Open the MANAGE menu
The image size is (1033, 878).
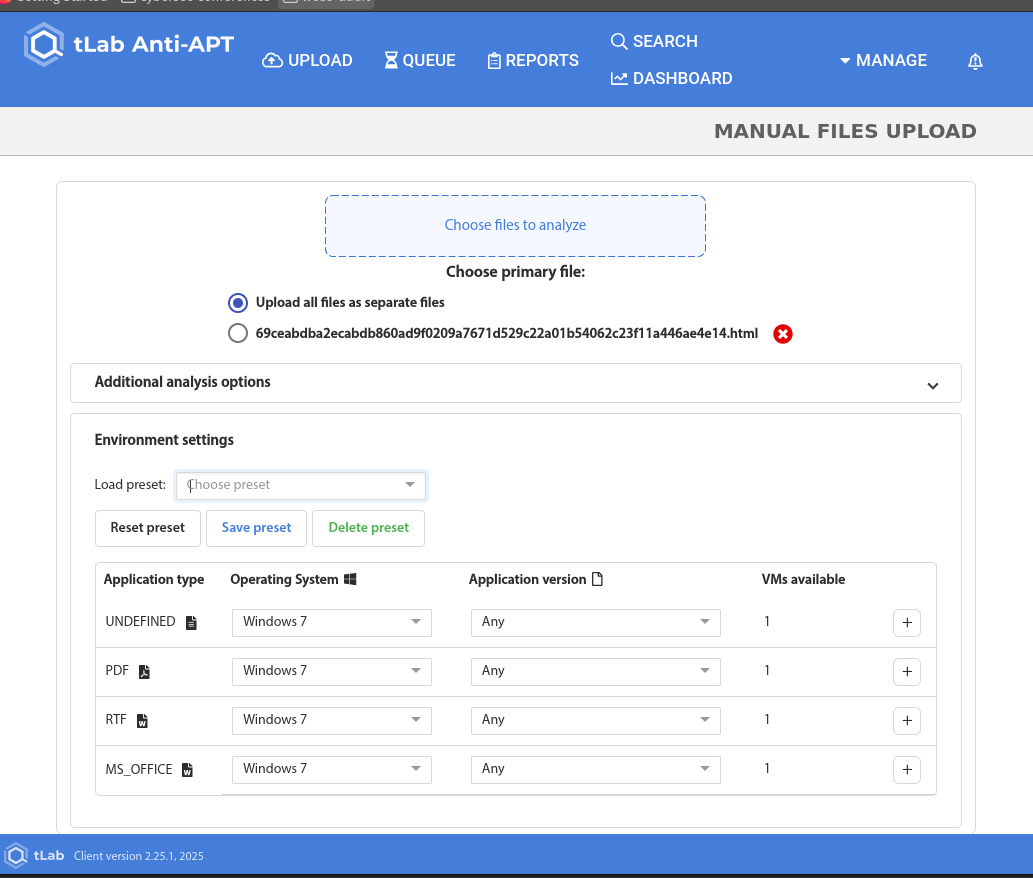[x=883, y=61]
